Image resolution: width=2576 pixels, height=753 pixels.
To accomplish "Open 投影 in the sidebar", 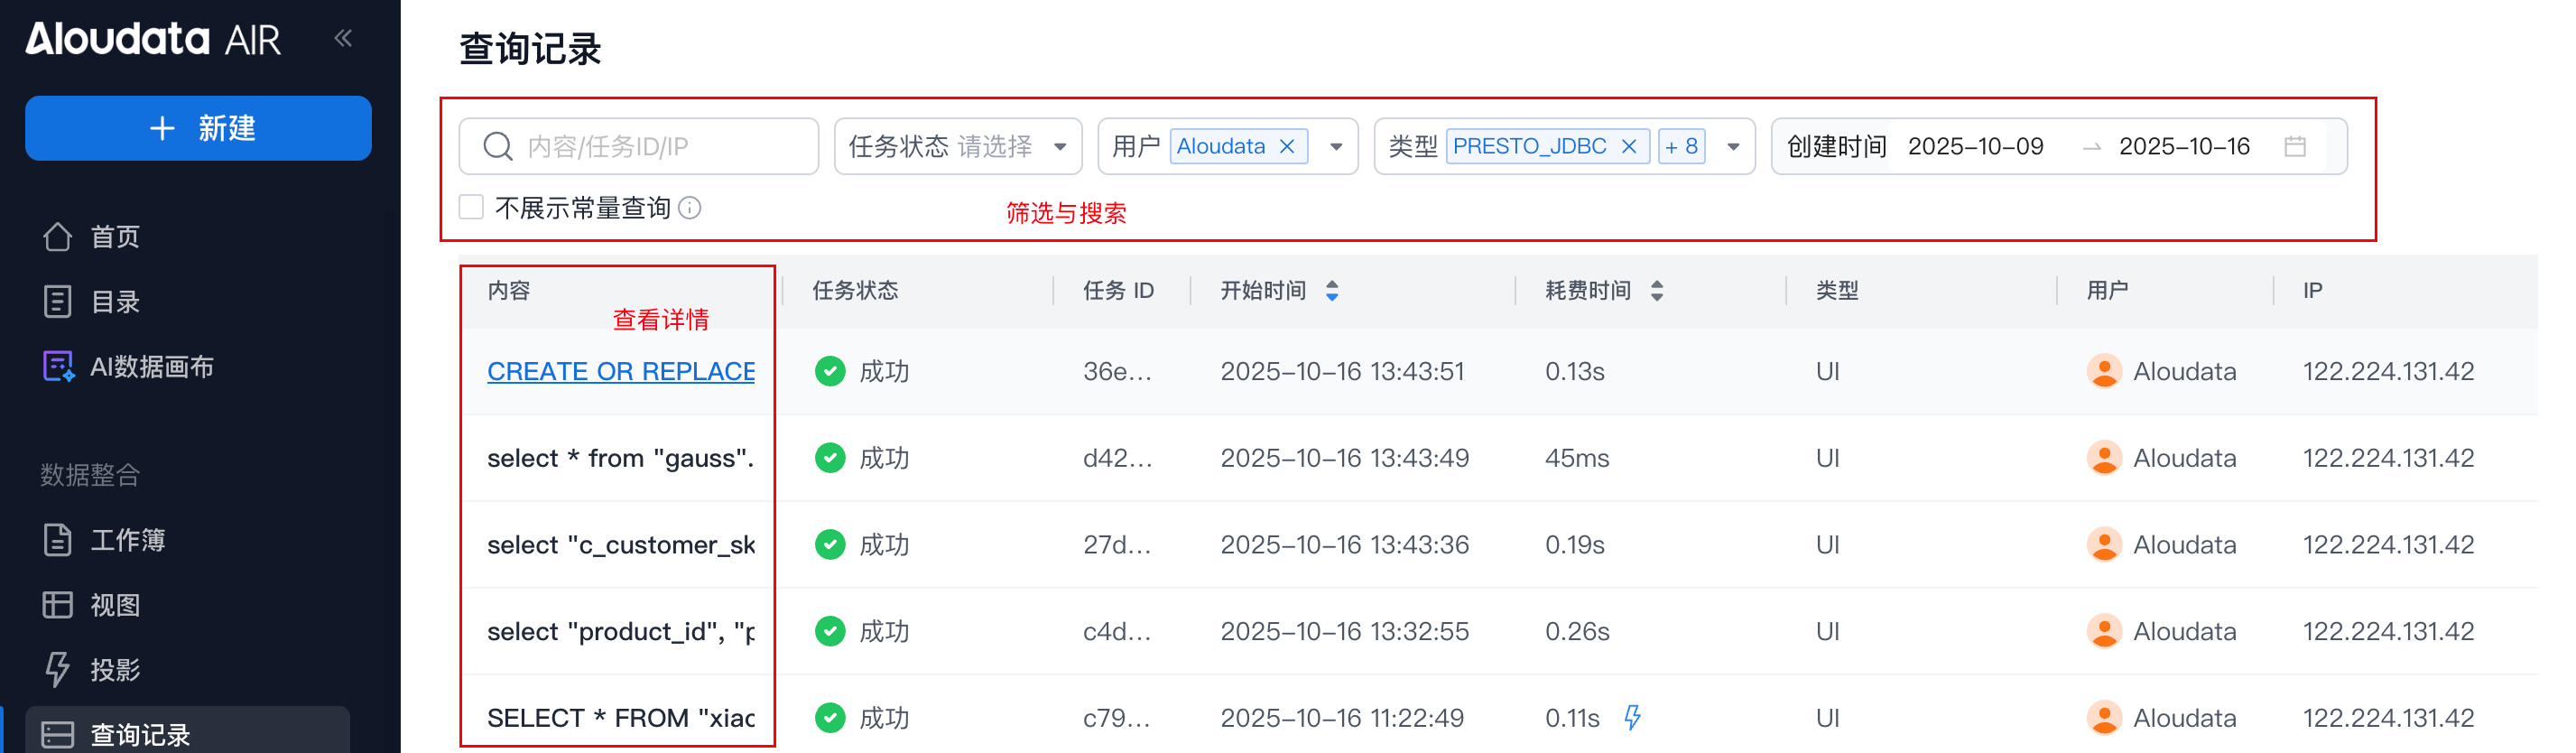I will tap(115, 669).
